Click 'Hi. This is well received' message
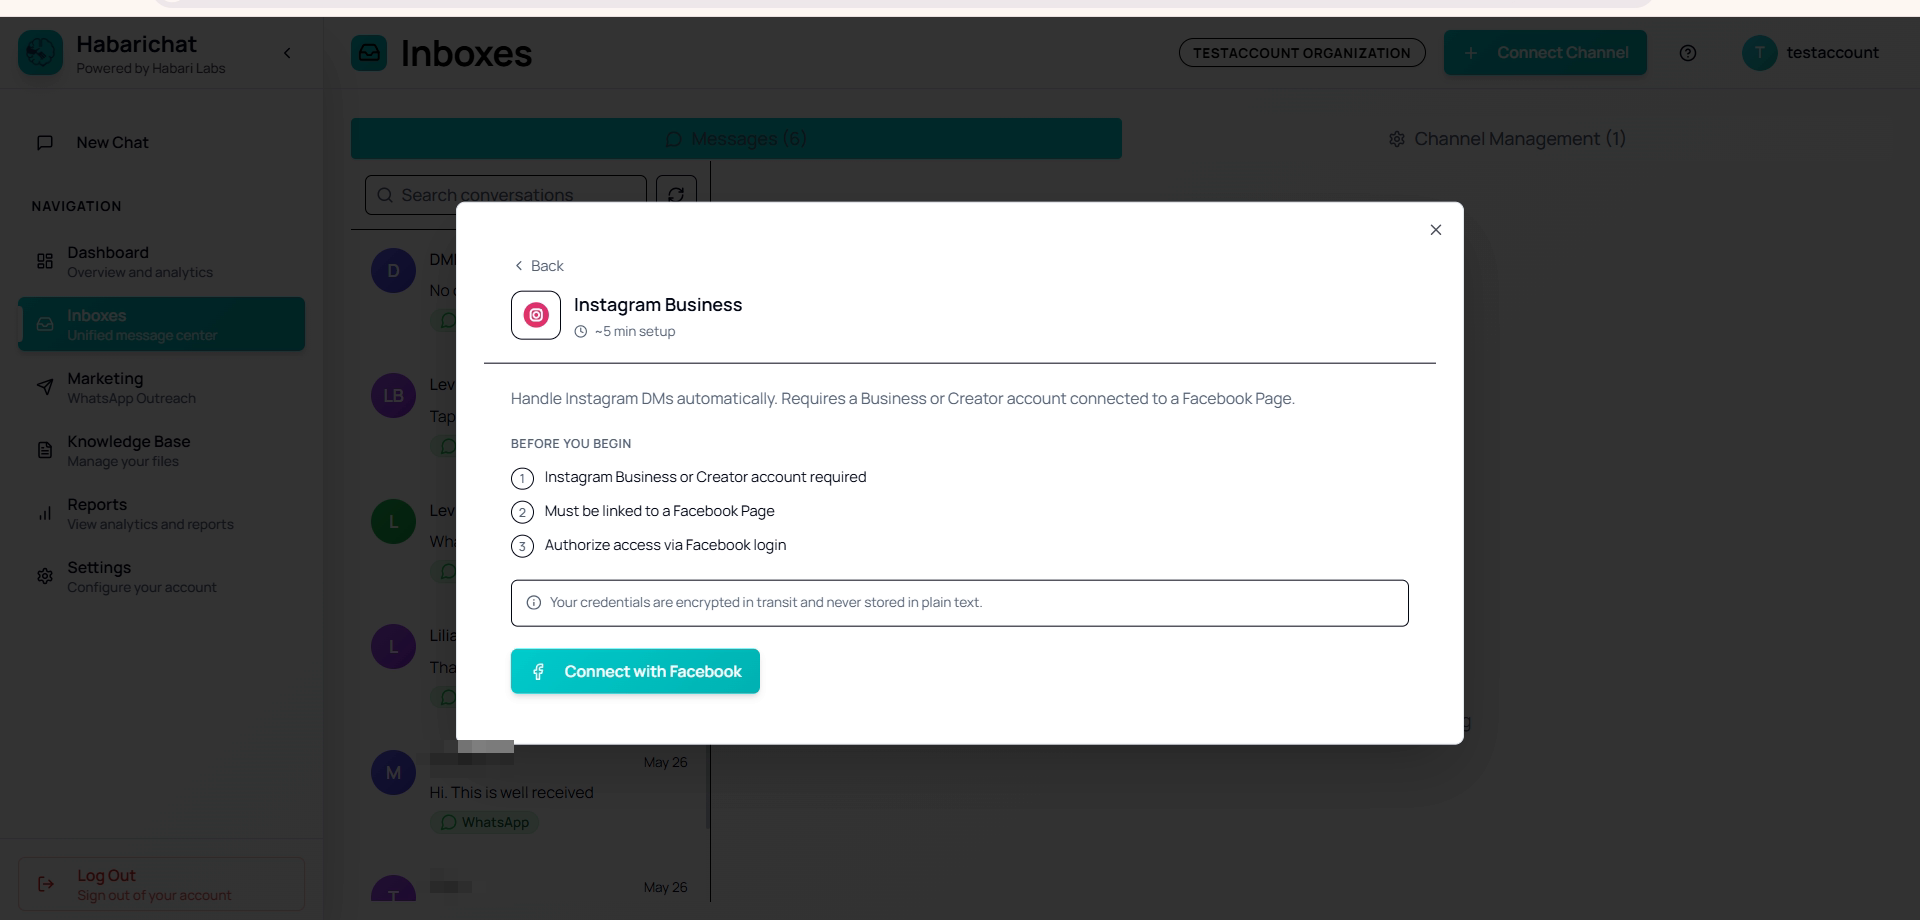 click(x=511, y=793)
